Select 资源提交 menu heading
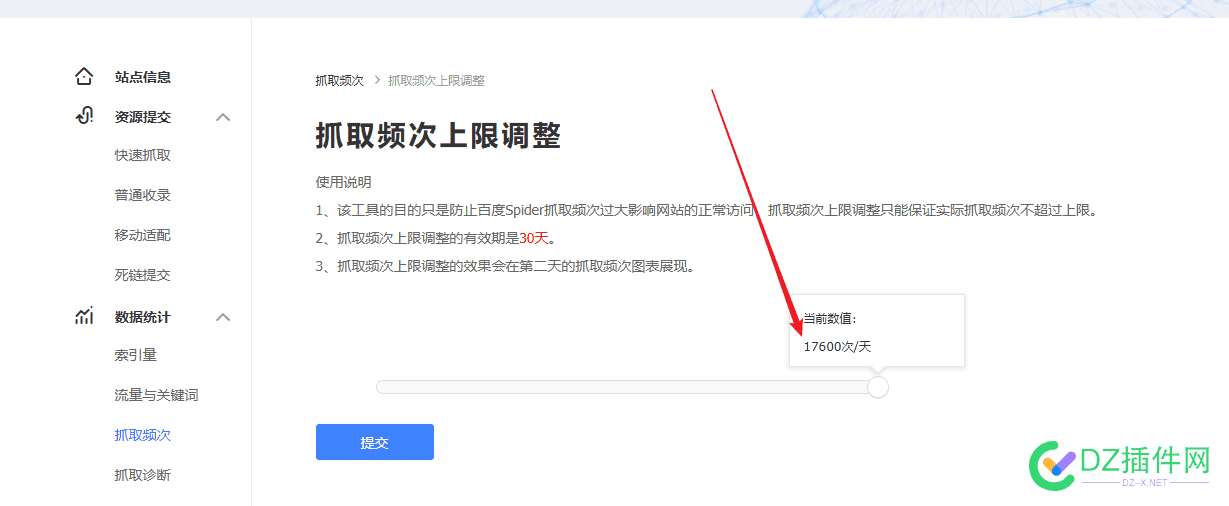The height and width of the screenshot is (506, 1229). (x=143, y=117)
